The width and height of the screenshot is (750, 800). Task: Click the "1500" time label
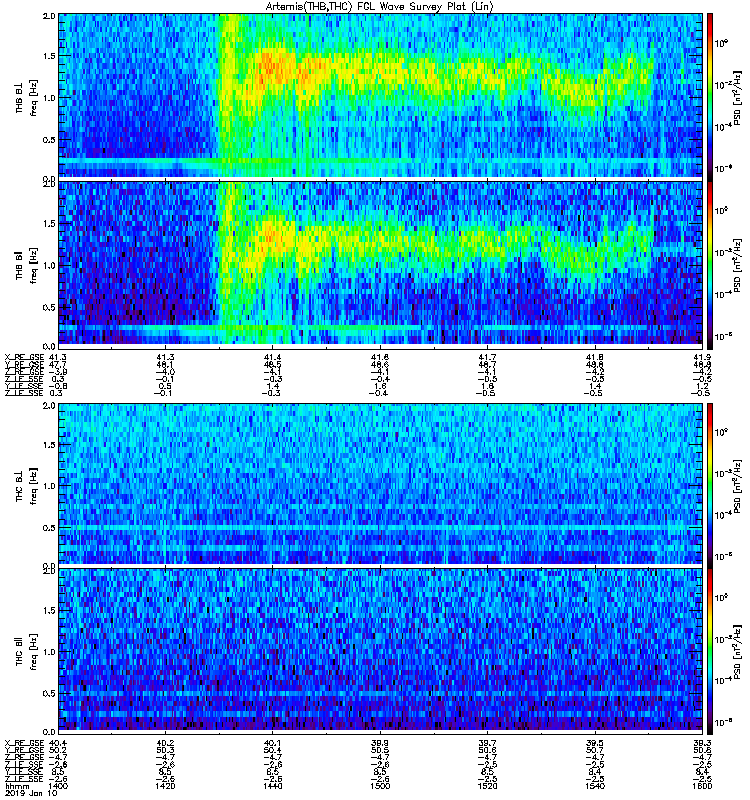point(380,786)
